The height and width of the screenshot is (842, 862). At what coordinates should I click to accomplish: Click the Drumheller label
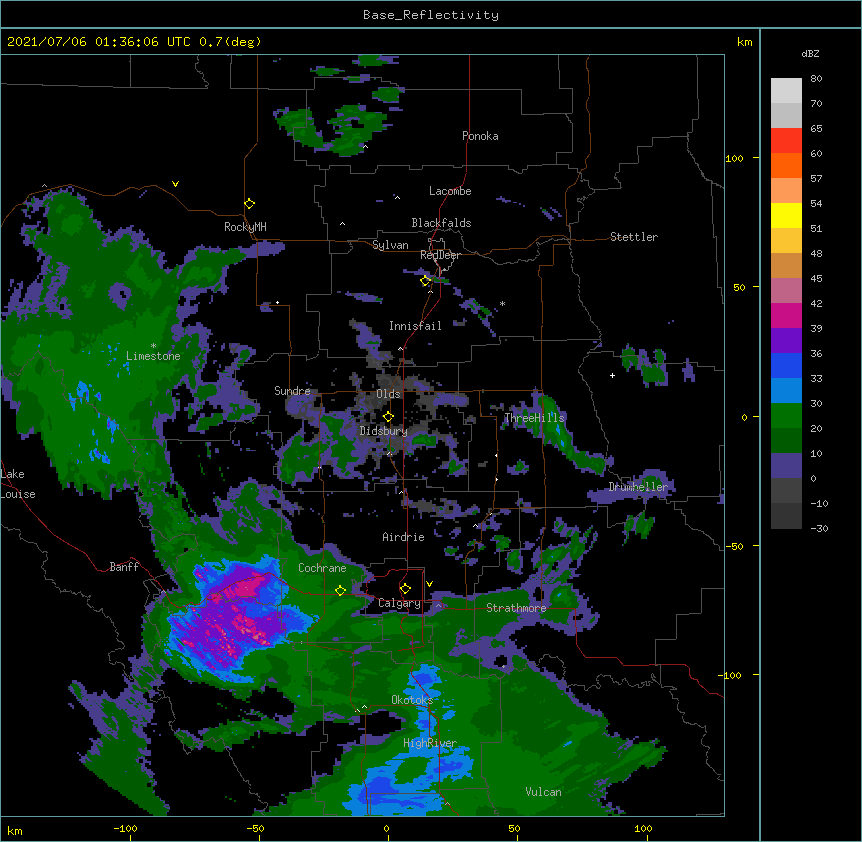[638, 487]
